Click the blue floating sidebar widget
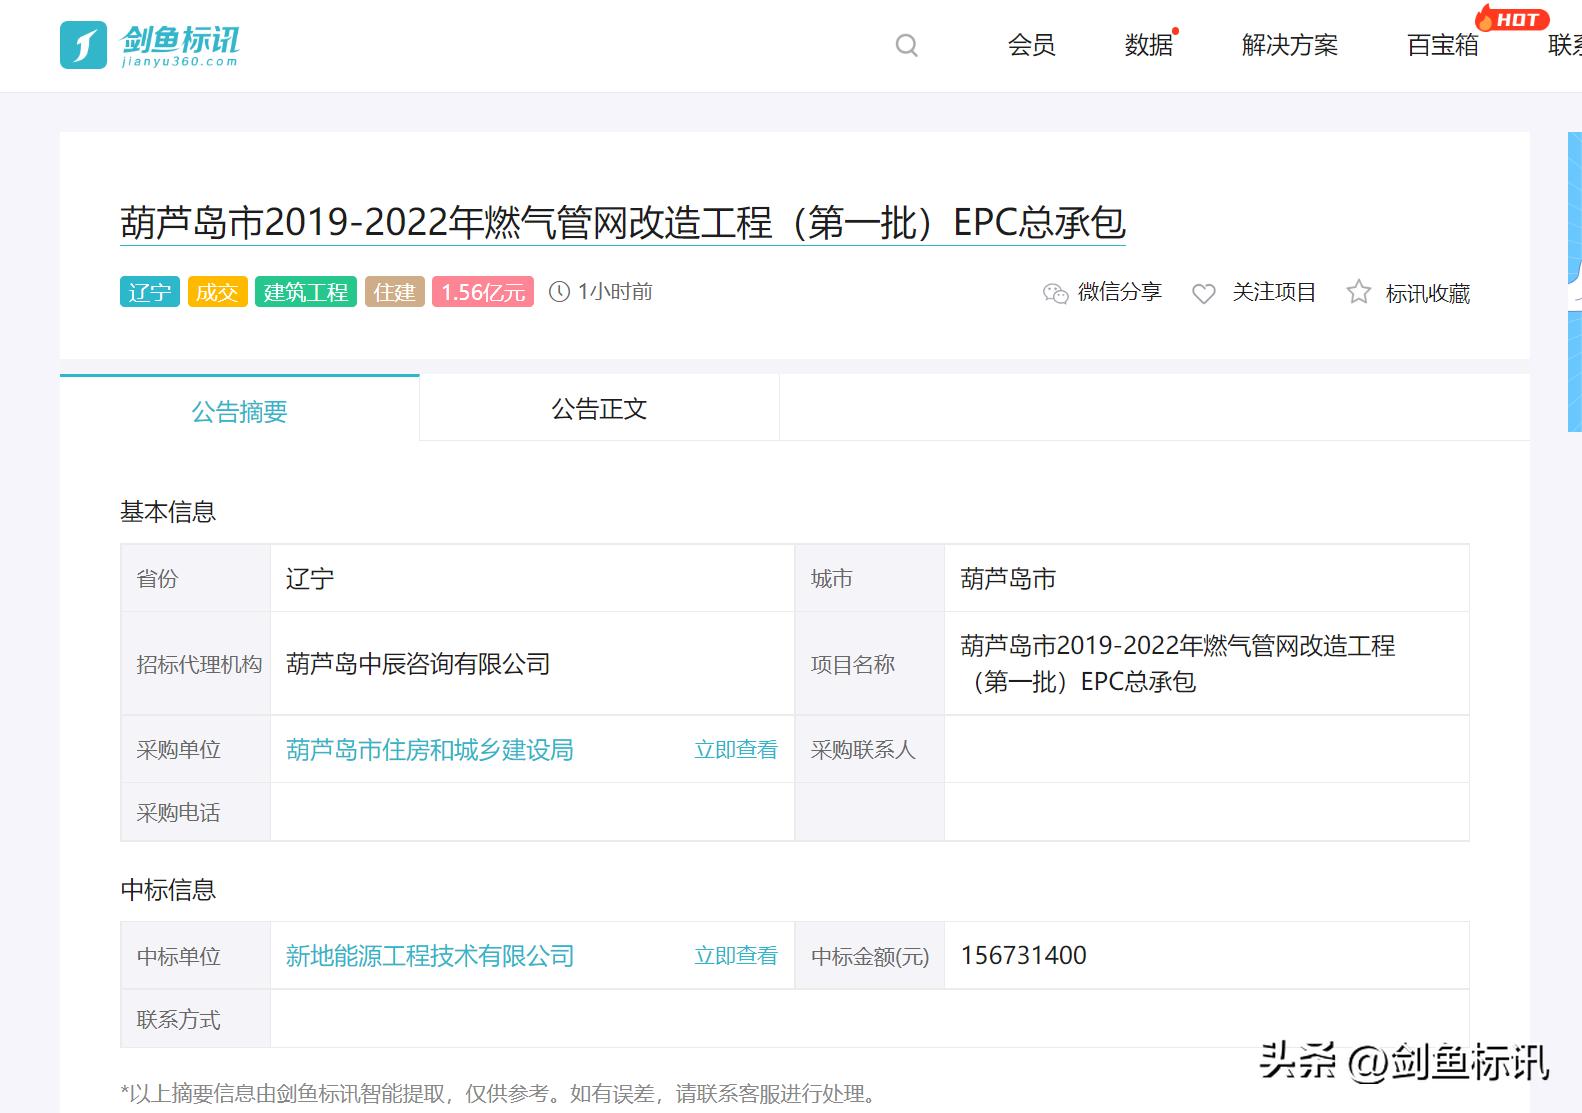1582x1113 pixels. 1575,282
